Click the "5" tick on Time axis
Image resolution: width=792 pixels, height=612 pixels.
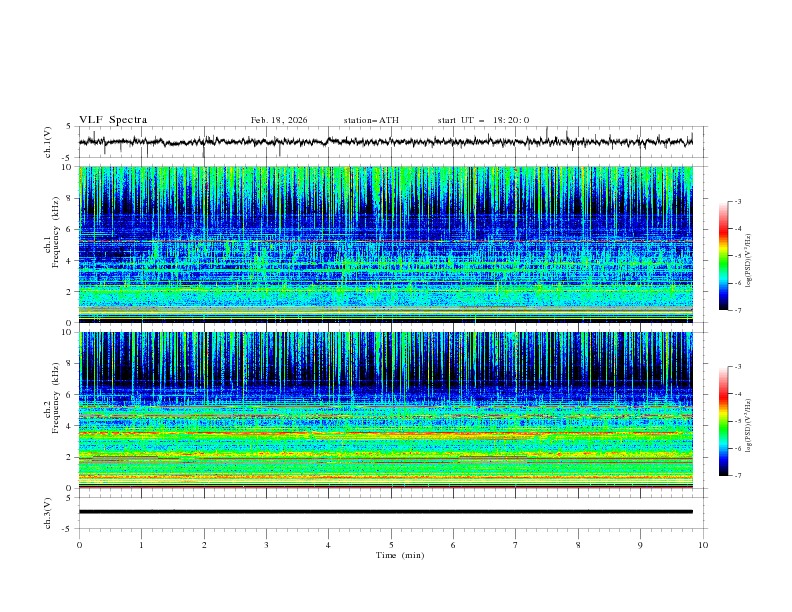tap(391, 545)
